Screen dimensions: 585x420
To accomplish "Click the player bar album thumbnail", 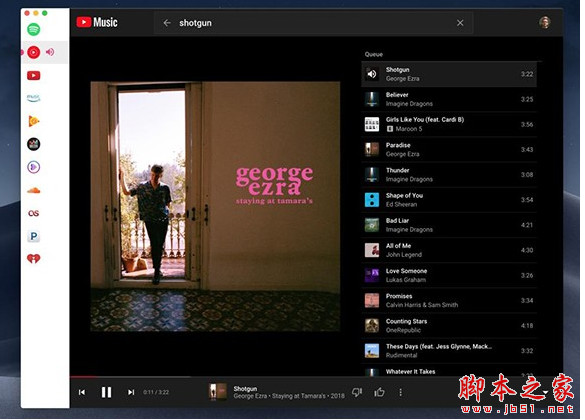I will pyautogui.click(x=217, y=392).
